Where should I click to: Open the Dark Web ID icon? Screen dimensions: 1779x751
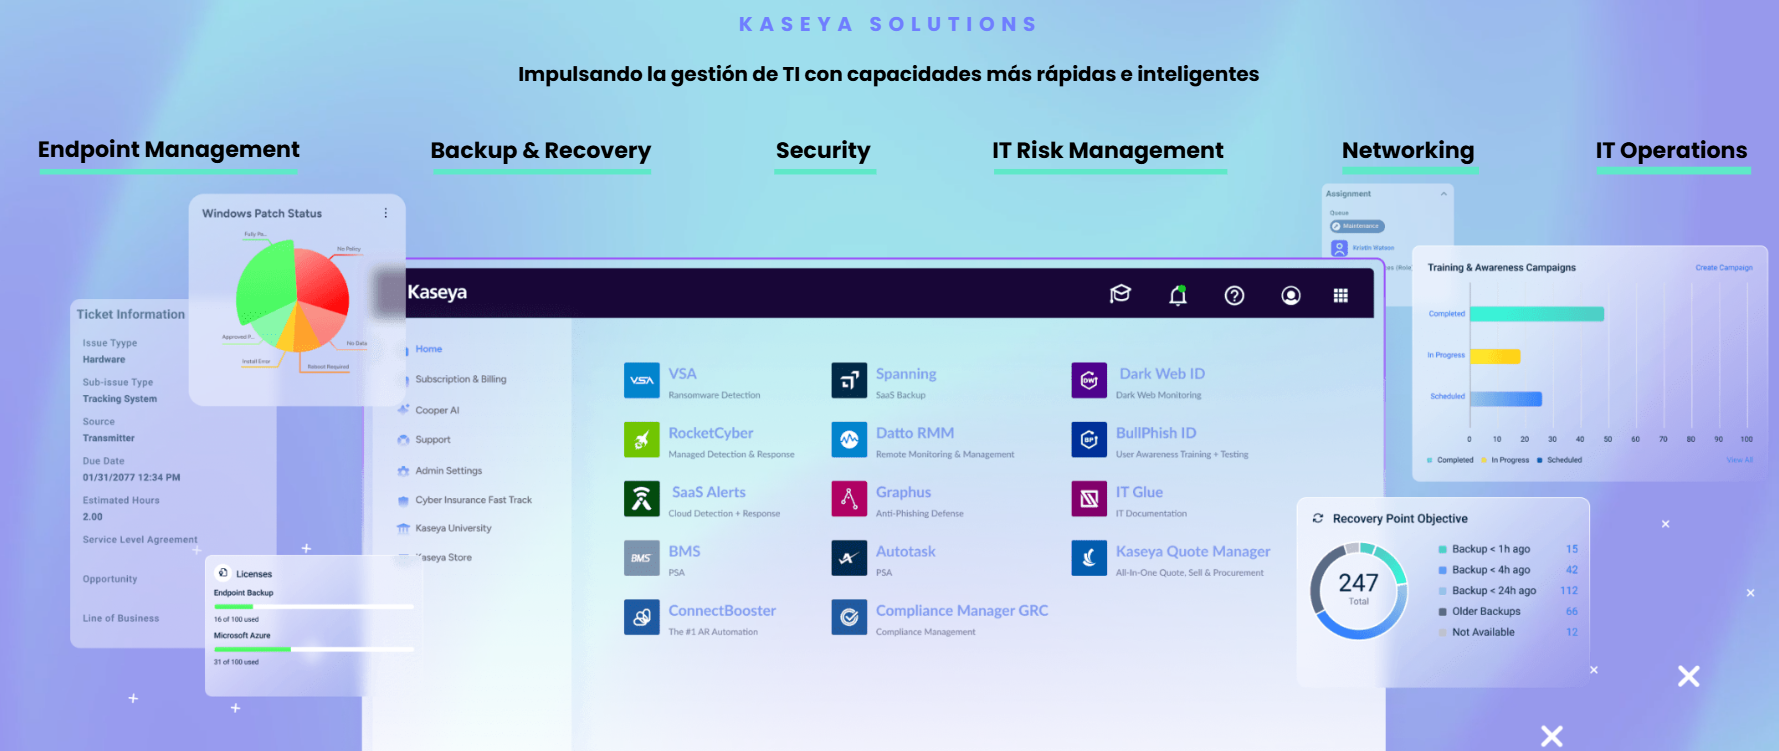click(1088, 381)
